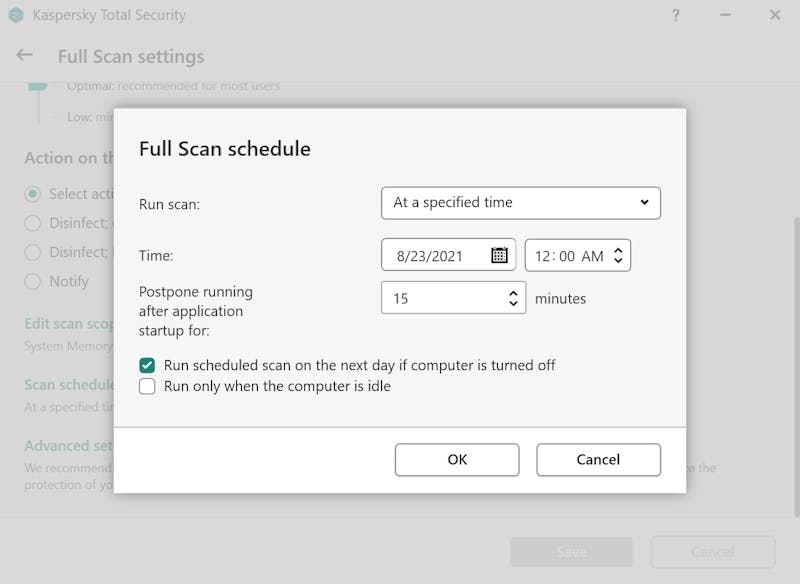Click the 'Postpone running after application startup for:' label
Image resolution: width=800 pixels, height=584 pixels.
coord(195,311)
